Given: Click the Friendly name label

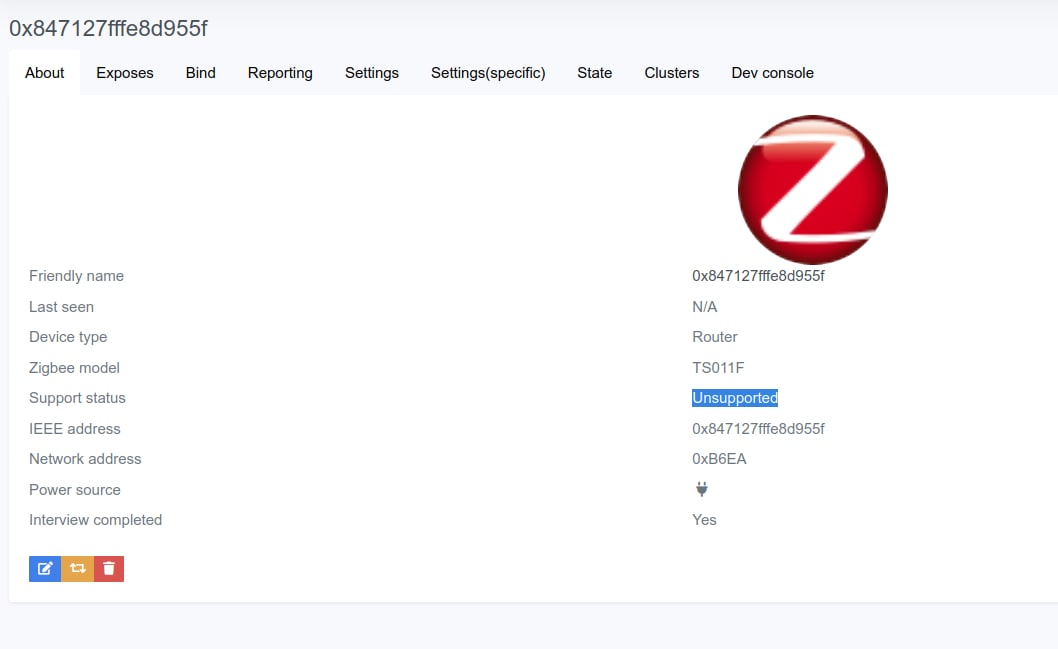Looking at the screenshot, I should click(x=76, y=276).
